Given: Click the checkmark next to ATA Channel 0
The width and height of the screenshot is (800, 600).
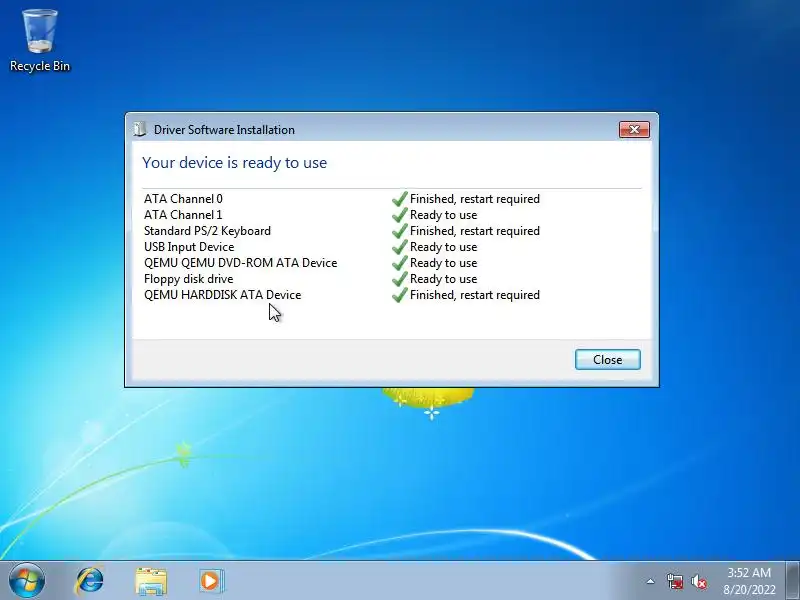Looking at the screenshot, I should coord(399,198).
